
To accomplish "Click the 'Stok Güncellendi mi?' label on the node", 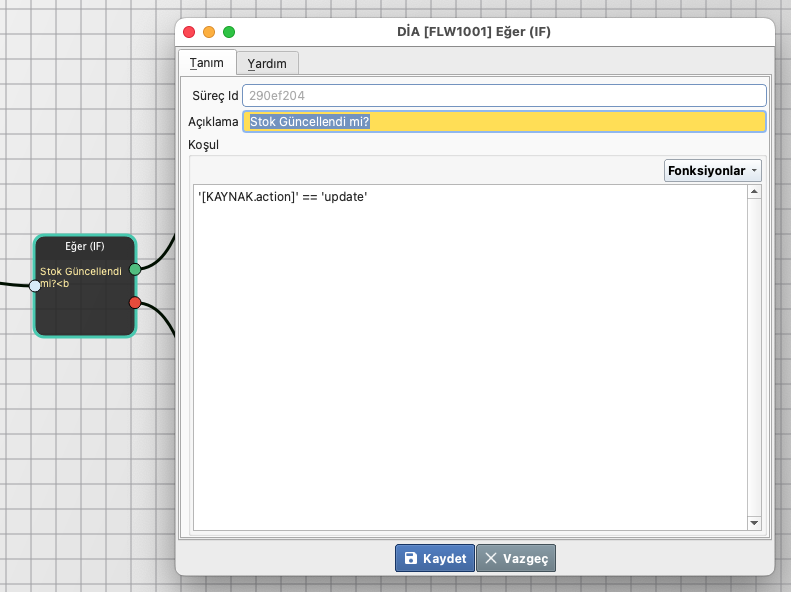I will (80, 277).
